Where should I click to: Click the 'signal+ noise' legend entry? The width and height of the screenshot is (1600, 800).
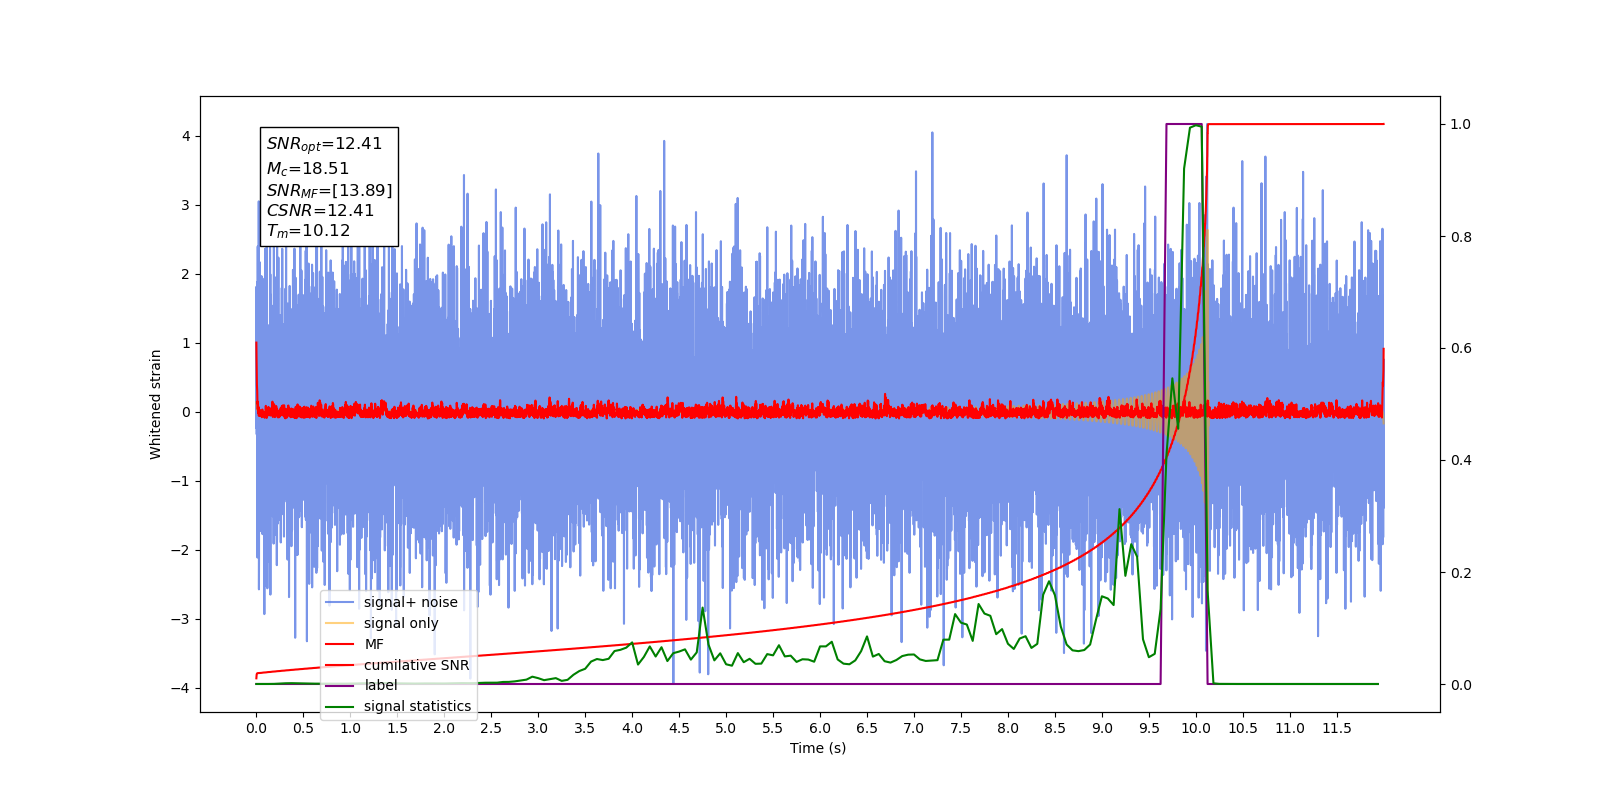pos(392,602)
